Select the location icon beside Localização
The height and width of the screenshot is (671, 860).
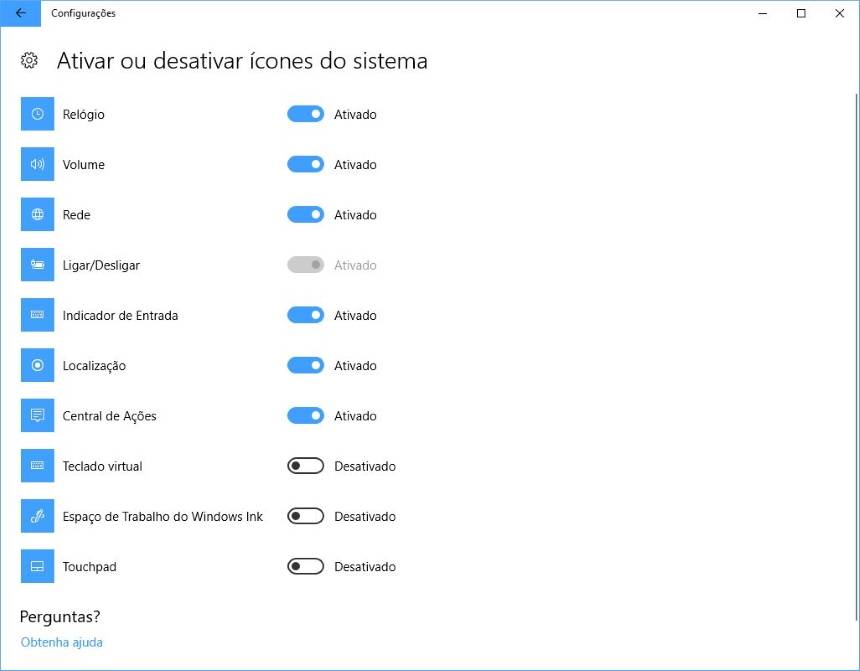pos(36,365)
